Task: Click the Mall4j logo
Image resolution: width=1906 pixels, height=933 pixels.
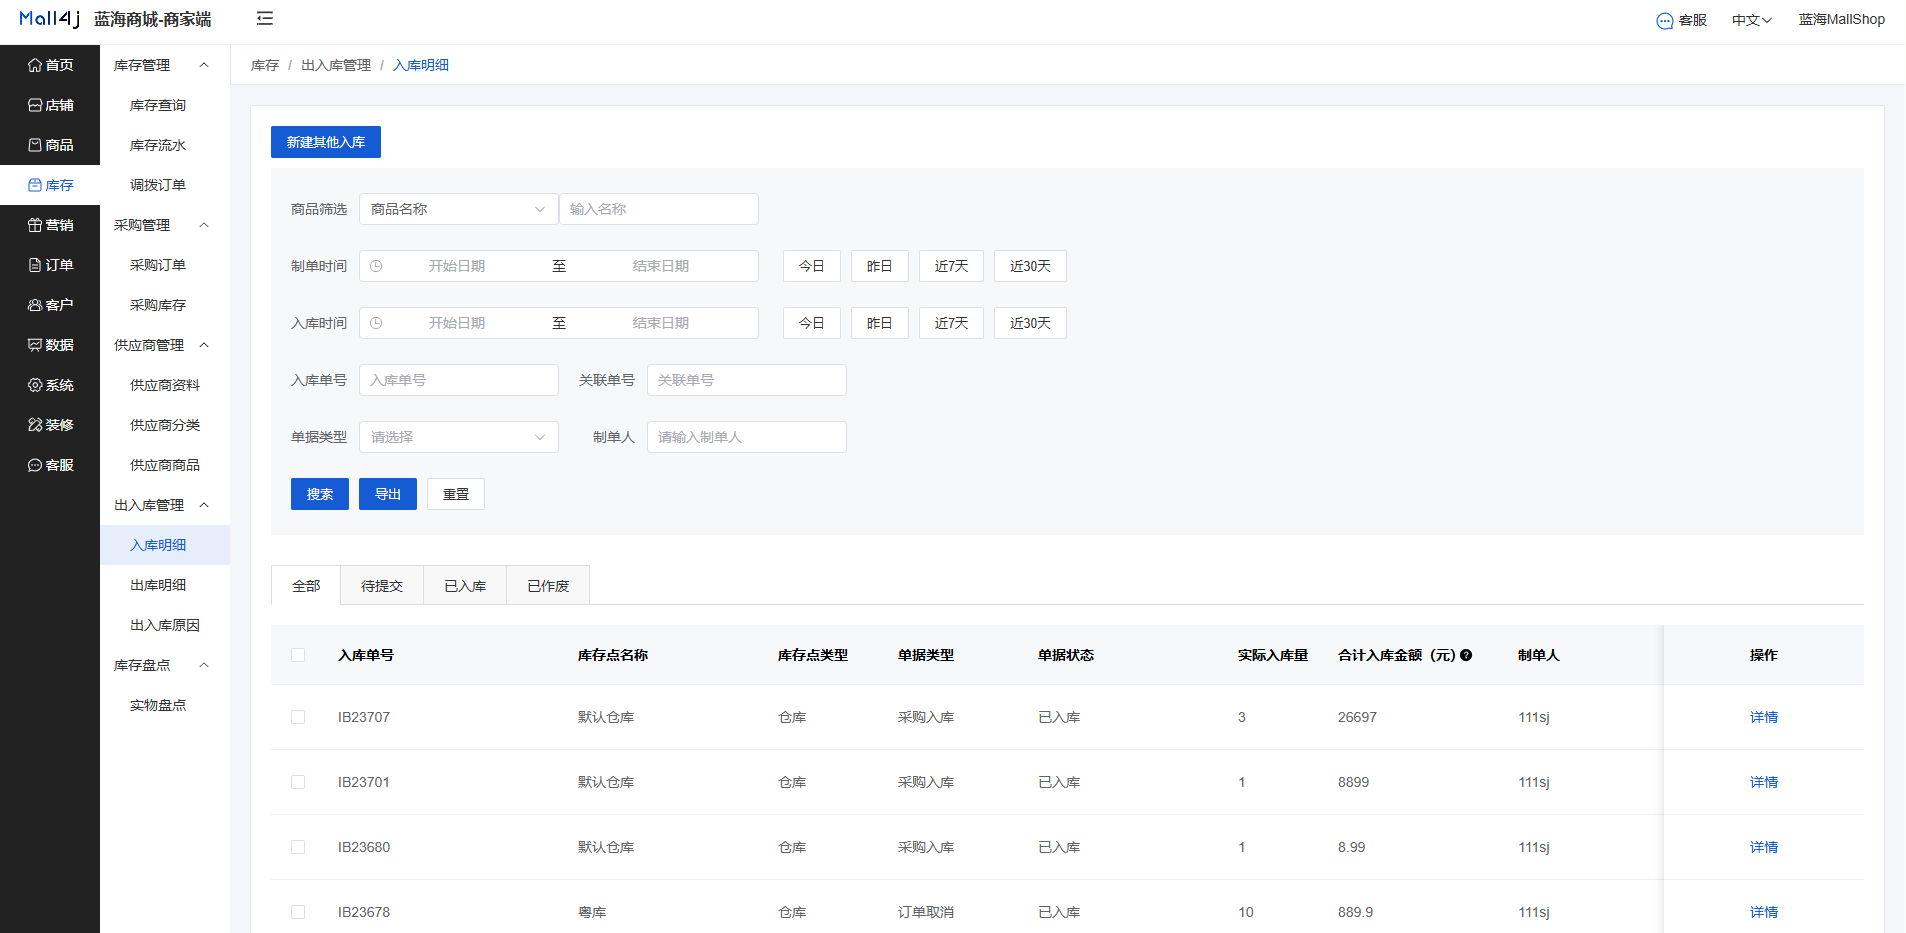Action: [x=49, y=19]
